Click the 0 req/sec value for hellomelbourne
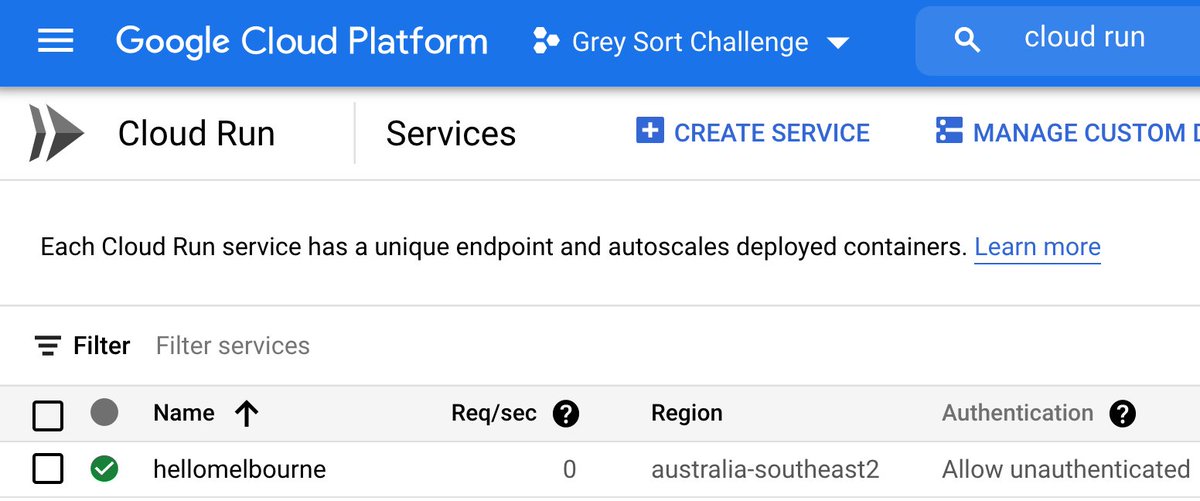Viewport: 1200px width, 501px height. click(x=569, y=470)
